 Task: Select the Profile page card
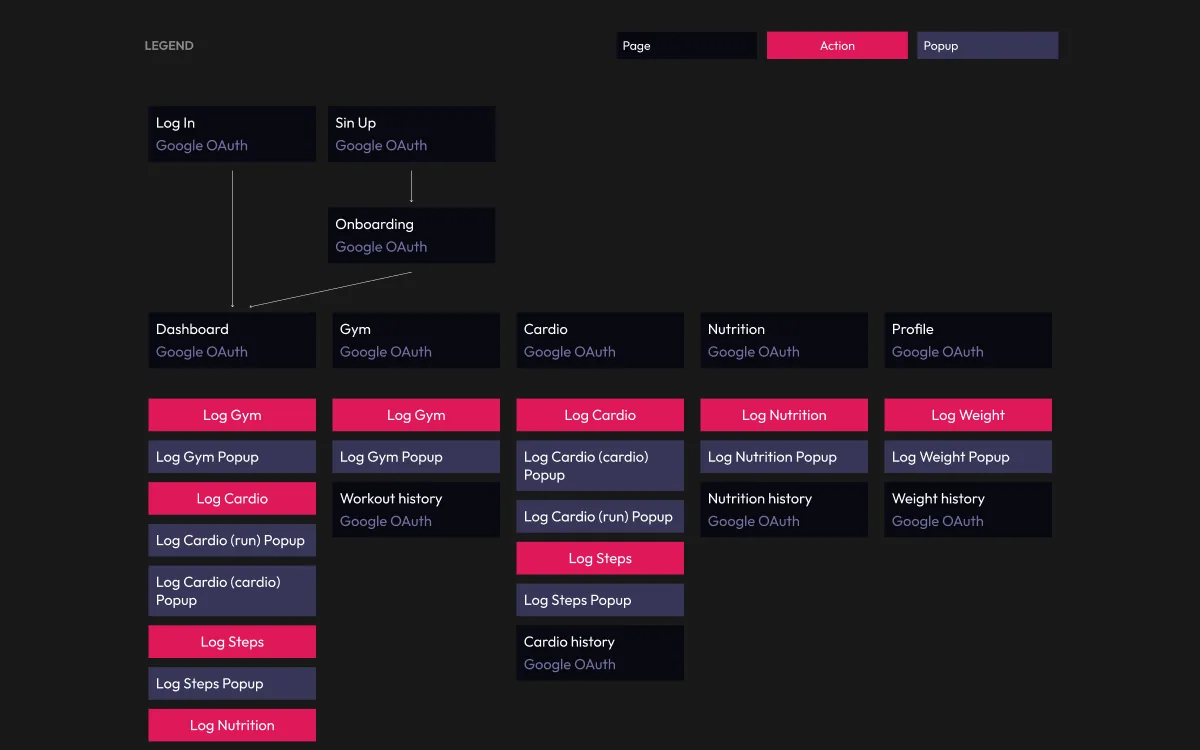tap(968, 340)
